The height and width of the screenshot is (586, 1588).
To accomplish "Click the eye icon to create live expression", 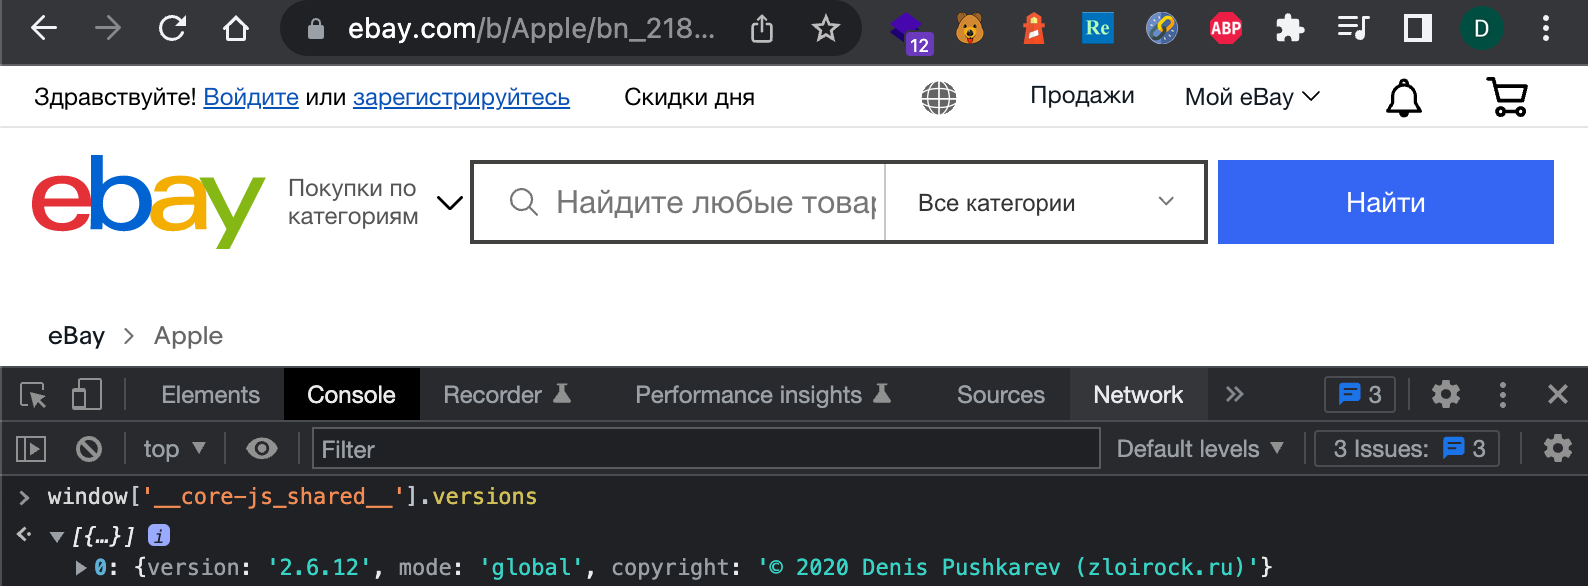I will 262,449.
